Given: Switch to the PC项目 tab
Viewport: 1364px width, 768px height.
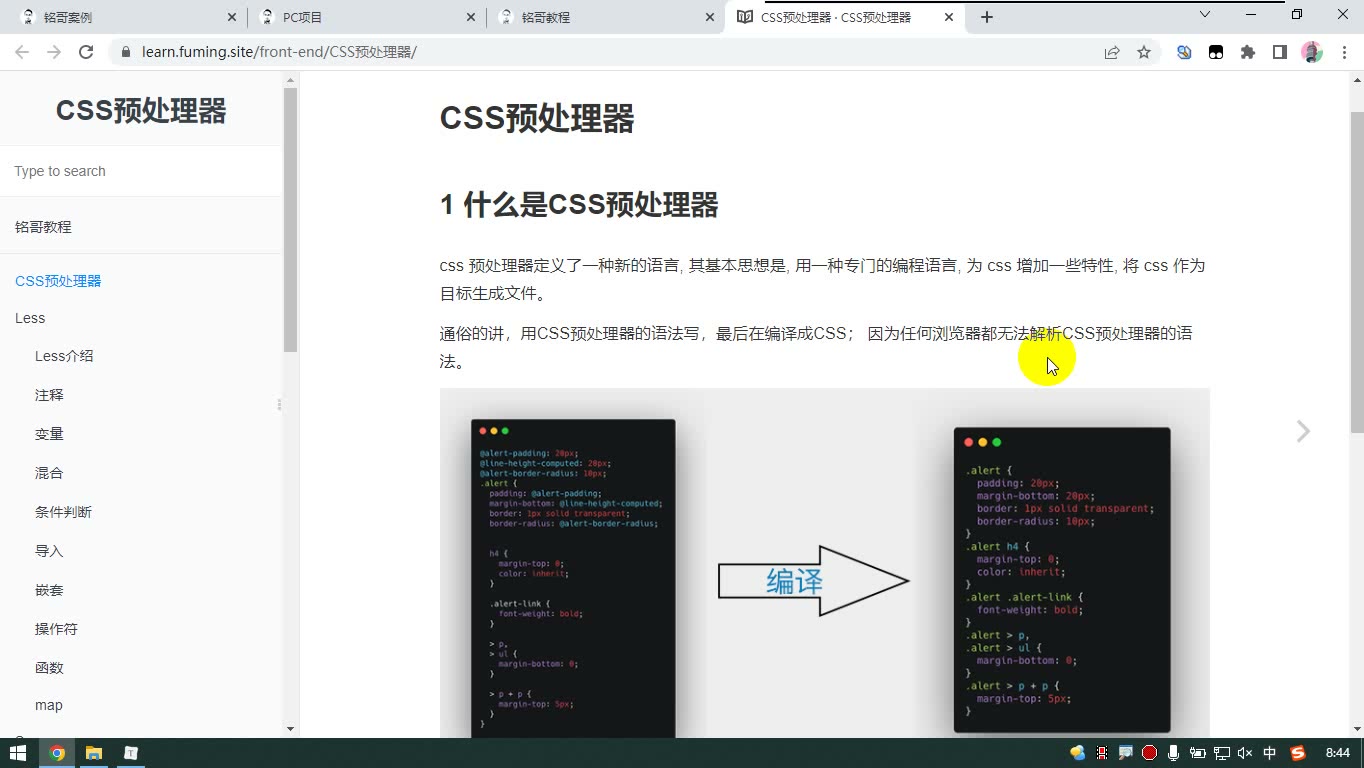Looking at the screenshot, I should click(x=365, y=17).
